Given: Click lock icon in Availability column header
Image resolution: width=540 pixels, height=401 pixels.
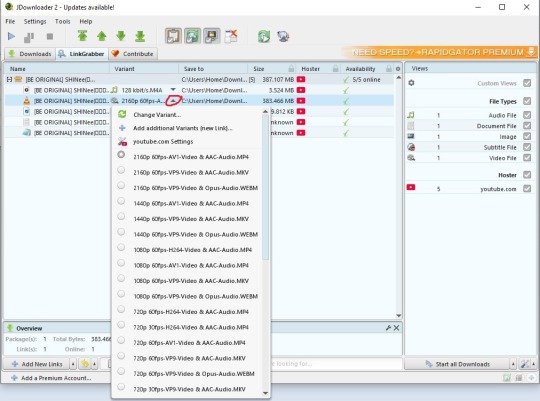Looking at the screenshot, I should tap(389, 69).
